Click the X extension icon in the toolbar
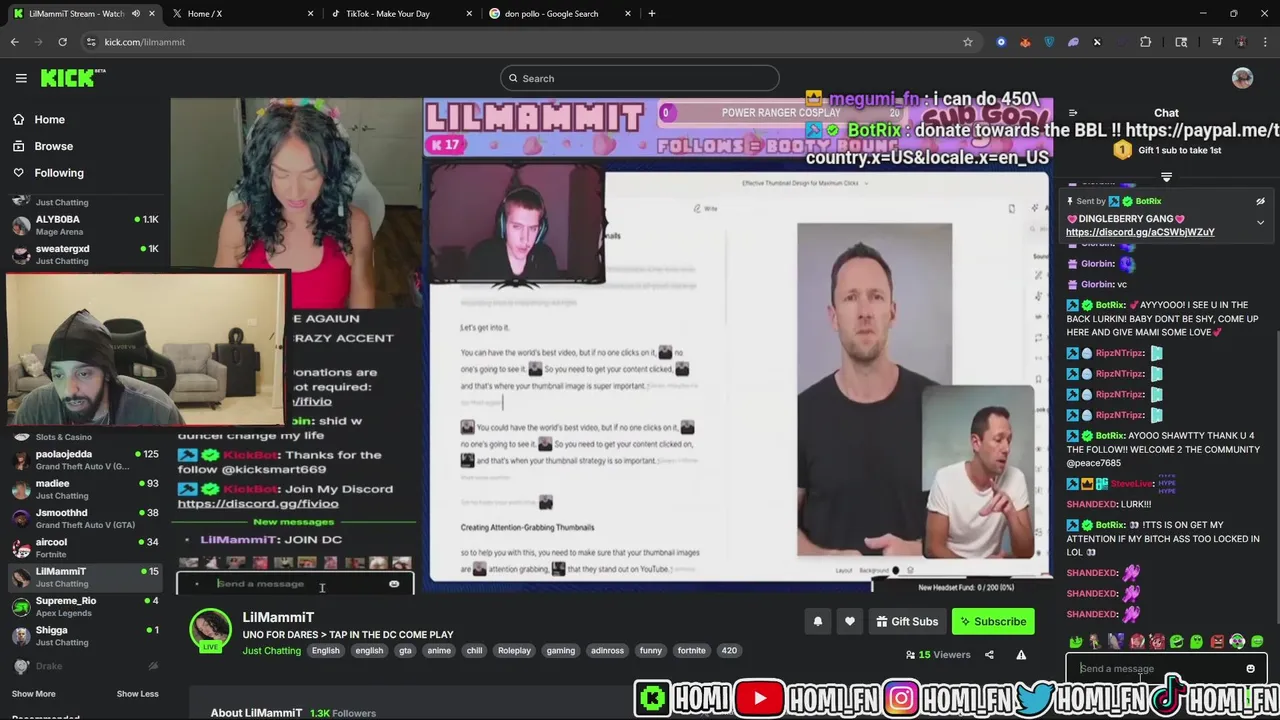 click(1097, 42)
